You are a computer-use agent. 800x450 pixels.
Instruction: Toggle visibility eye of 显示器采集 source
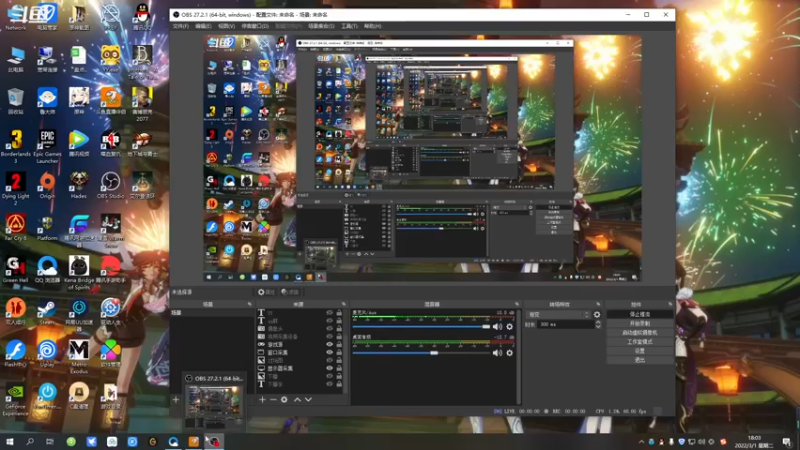[330, 368]
